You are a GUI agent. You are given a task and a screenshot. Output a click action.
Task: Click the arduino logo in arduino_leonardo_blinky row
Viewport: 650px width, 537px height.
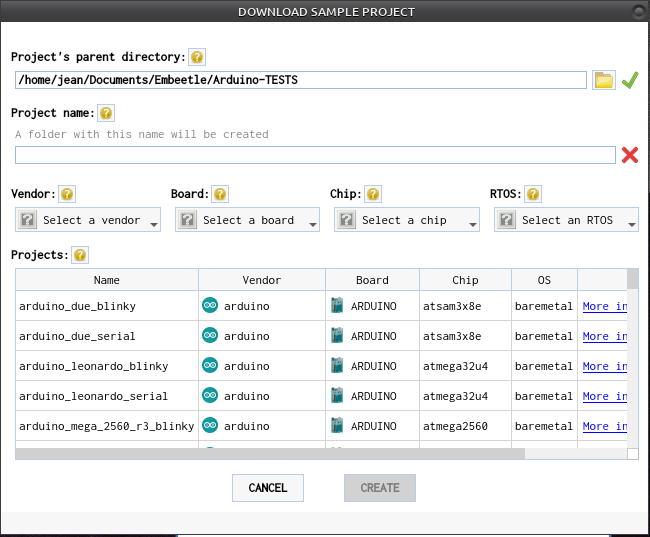210,365
